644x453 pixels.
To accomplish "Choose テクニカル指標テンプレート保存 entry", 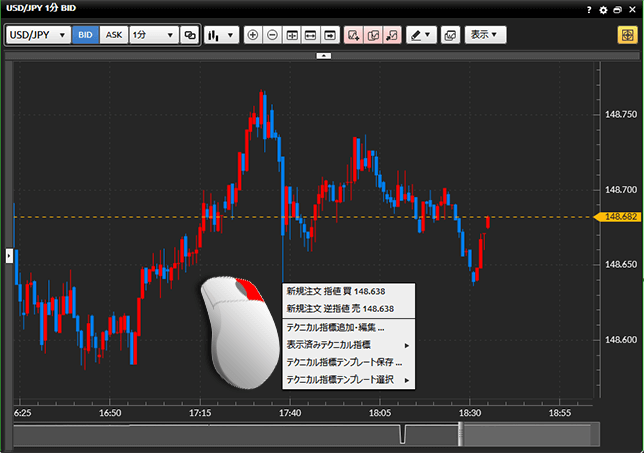I will [349, 362].
